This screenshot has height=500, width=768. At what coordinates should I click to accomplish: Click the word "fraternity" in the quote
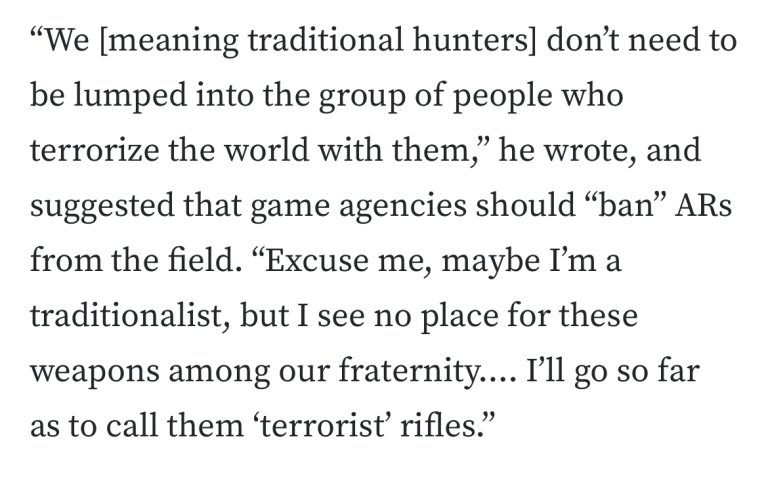click(x=409, y=371)
